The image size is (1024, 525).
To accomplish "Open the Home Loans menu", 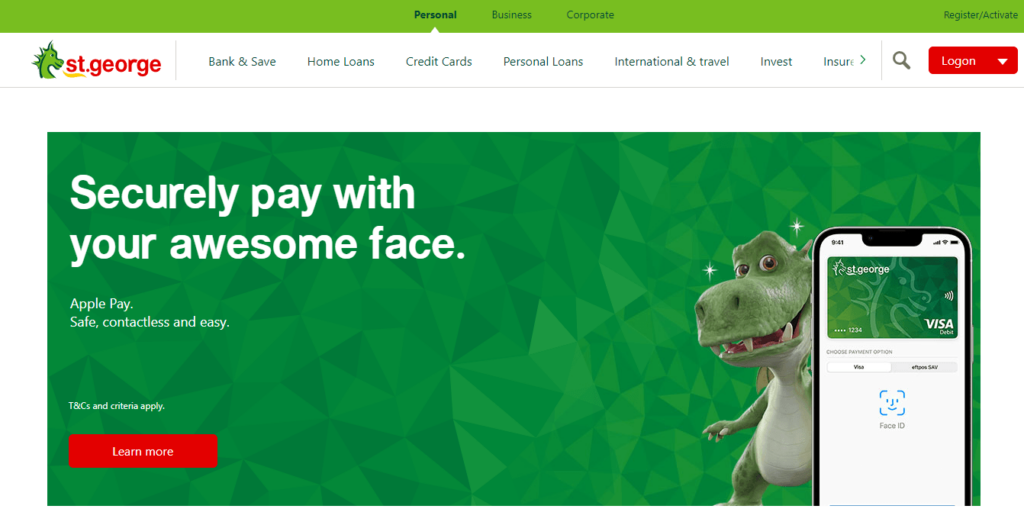I will [x=341, y=61].
